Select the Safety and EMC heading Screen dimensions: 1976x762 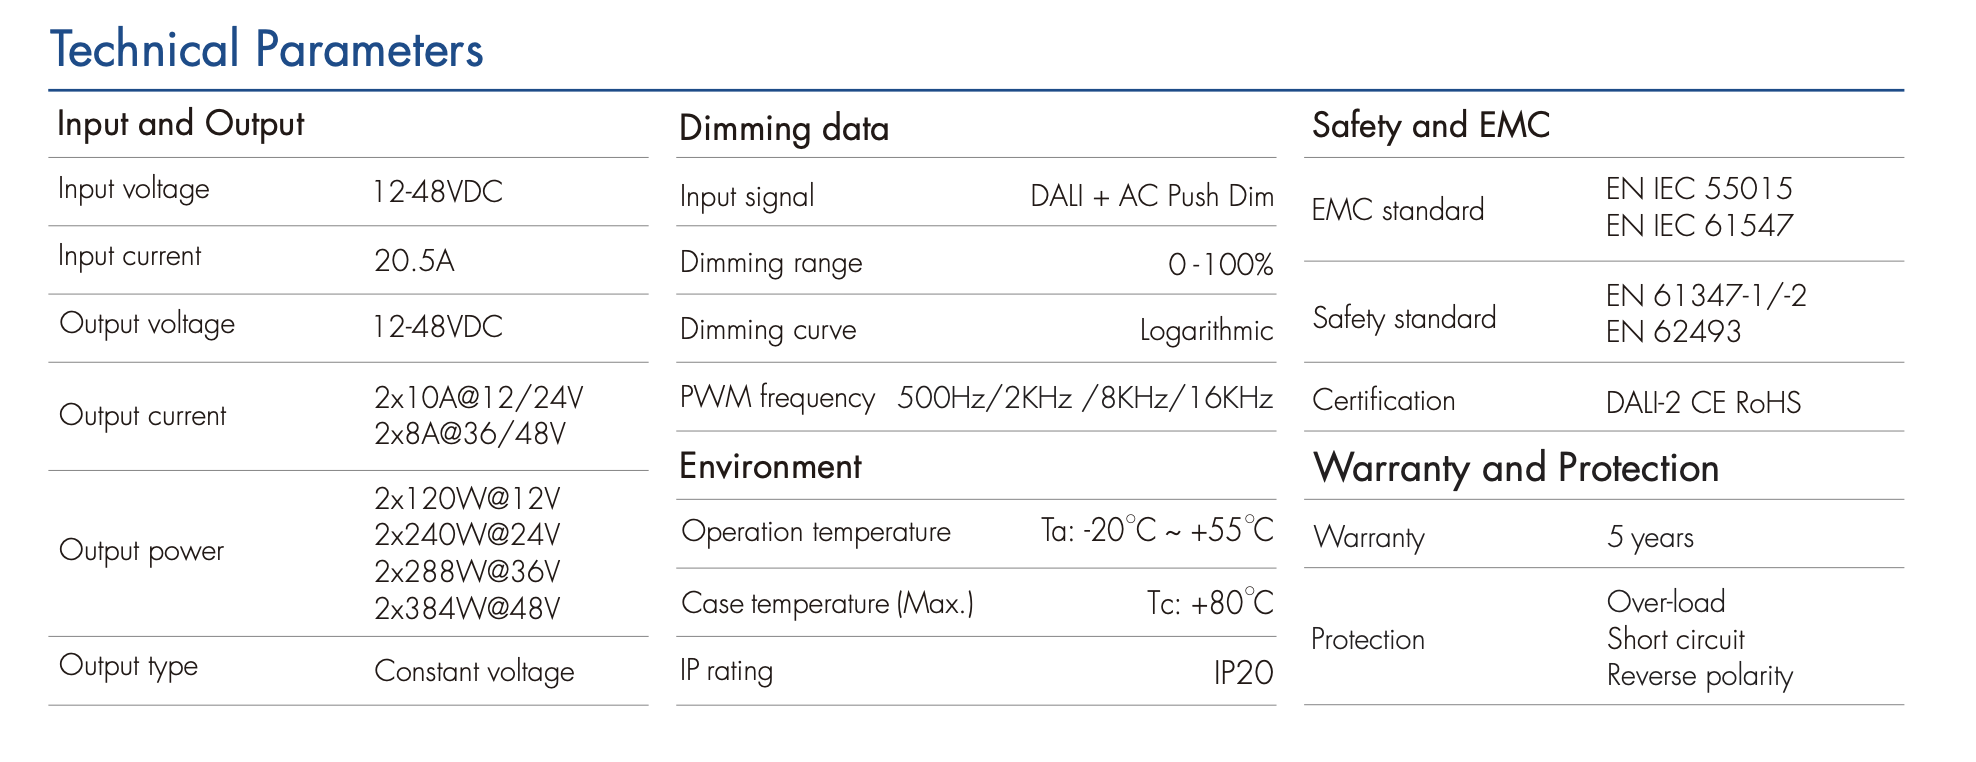1430,126
